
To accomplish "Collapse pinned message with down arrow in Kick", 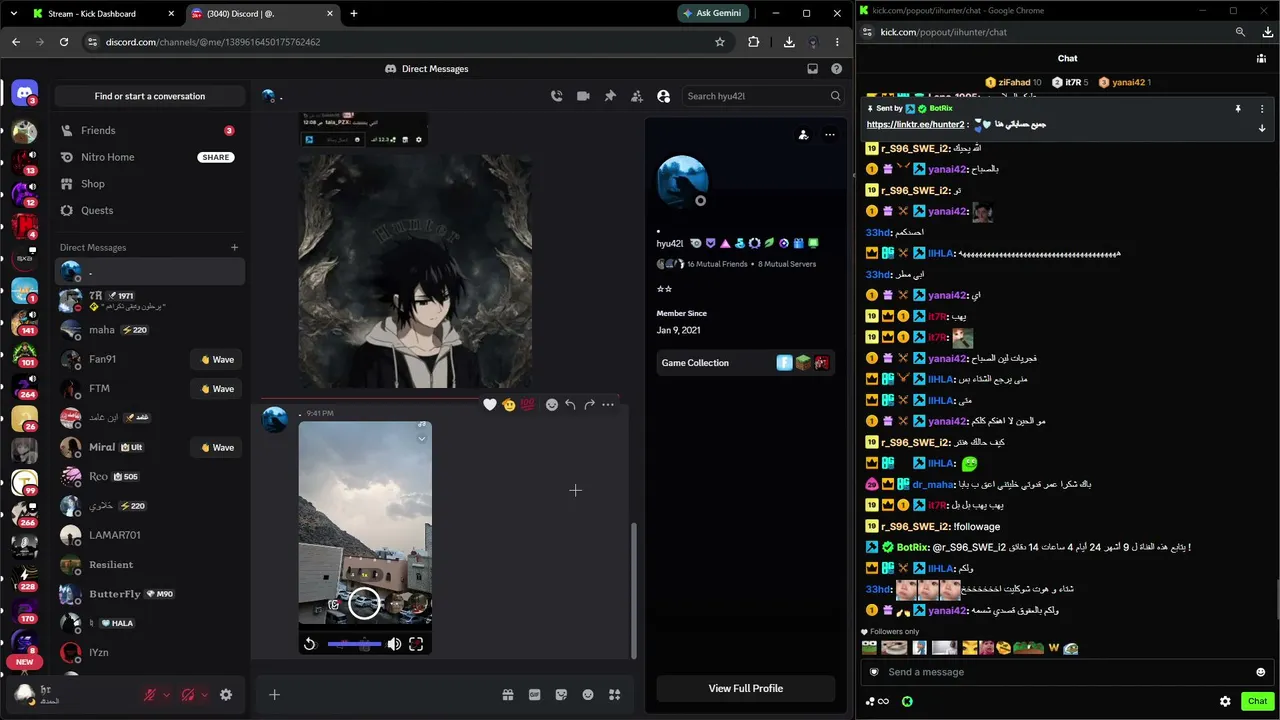I will pos(1262,128).
